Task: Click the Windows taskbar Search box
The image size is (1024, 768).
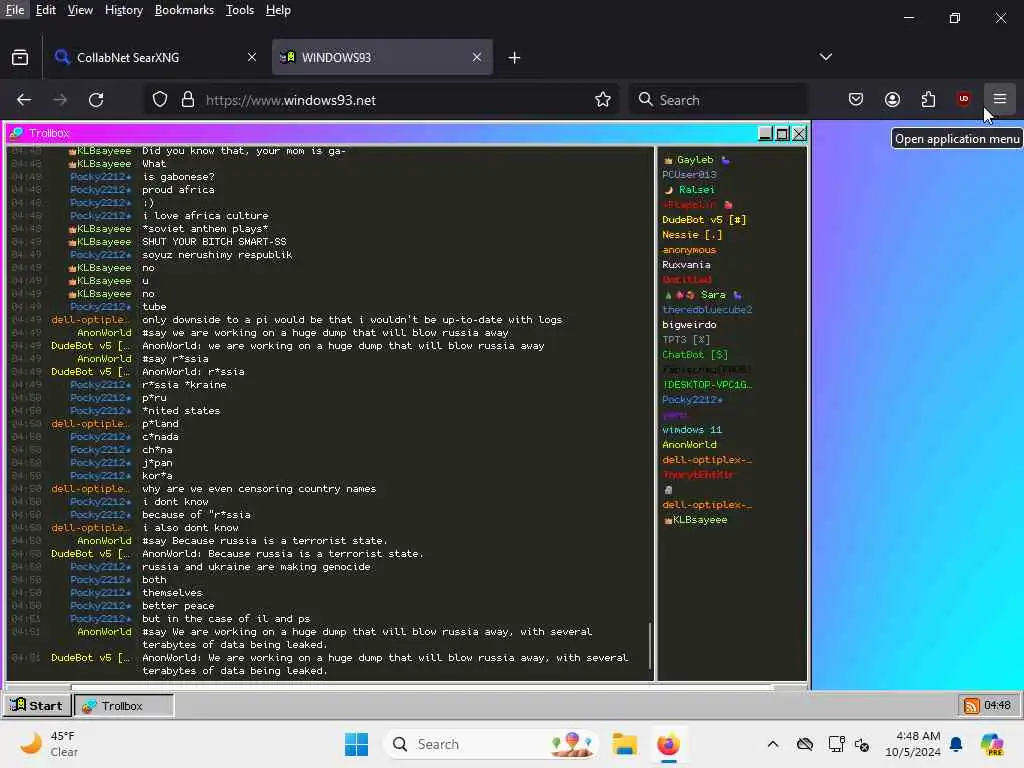Action: (490, 744)
